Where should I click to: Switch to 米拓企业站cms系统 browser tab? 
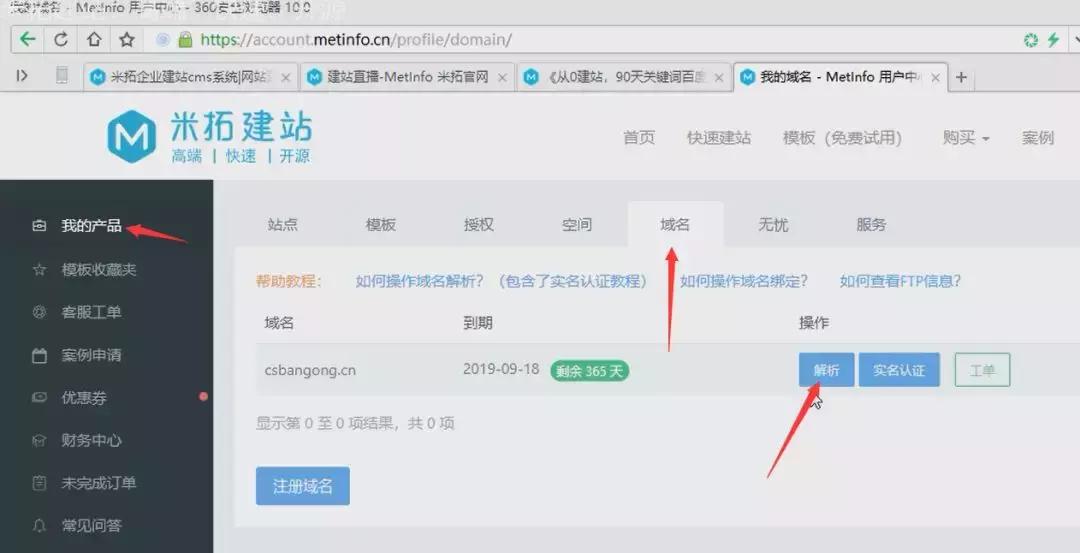tap(191, 77)
